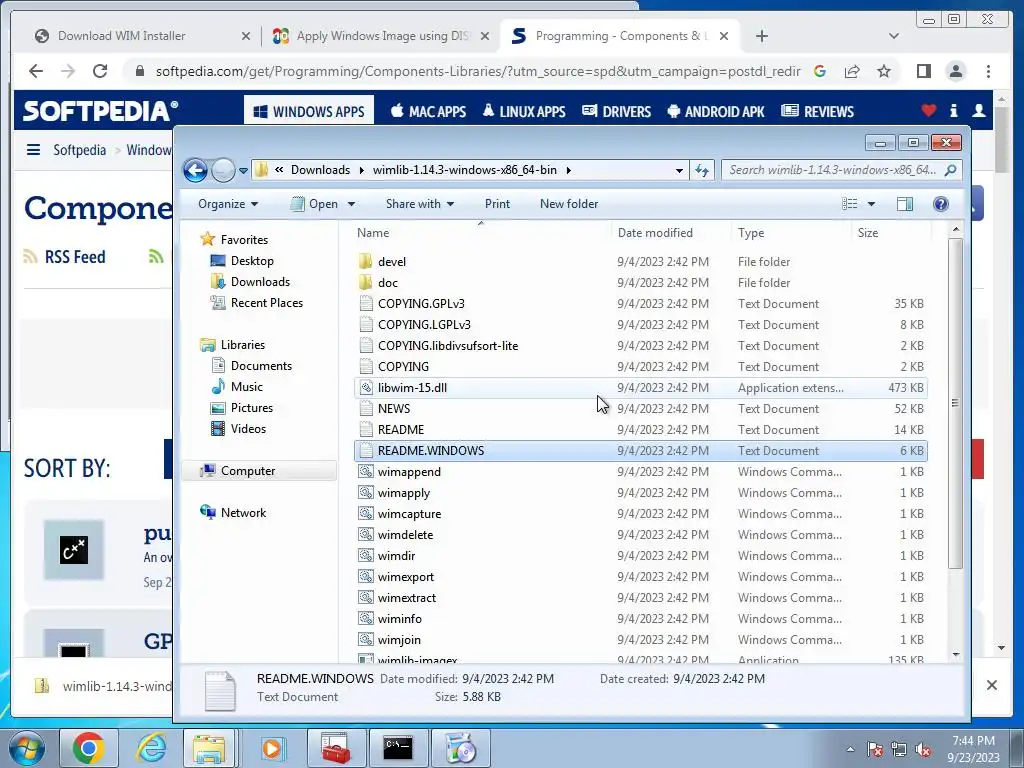This screenshot has height=768, width=1024.
Task: Click the Print toolbar button
Action: [x=497, y=204]
